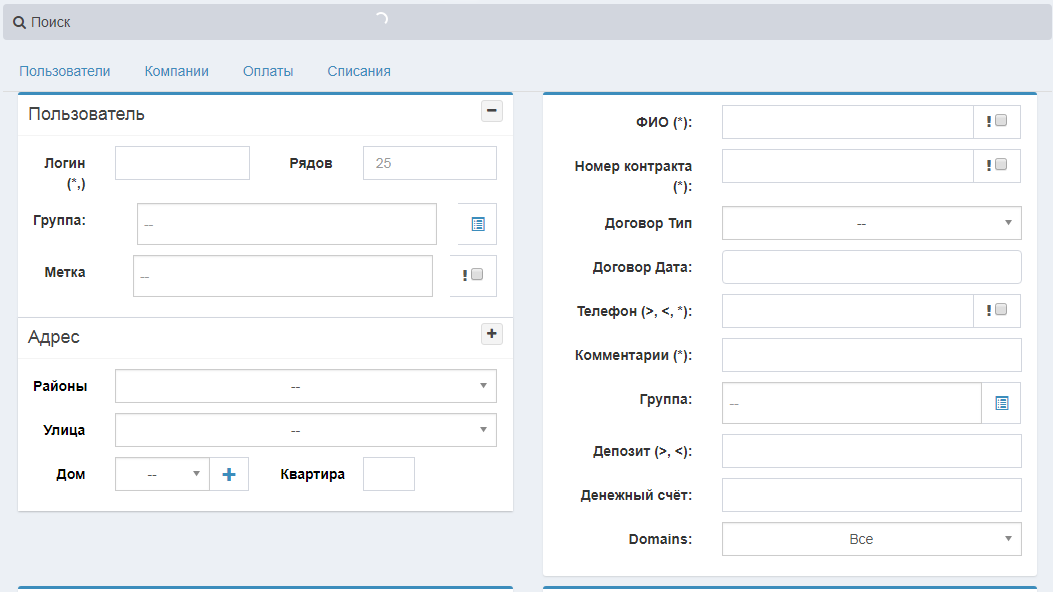Toggle the Метка exclusion checkbox
The image size is (1053, 592).
476,275
